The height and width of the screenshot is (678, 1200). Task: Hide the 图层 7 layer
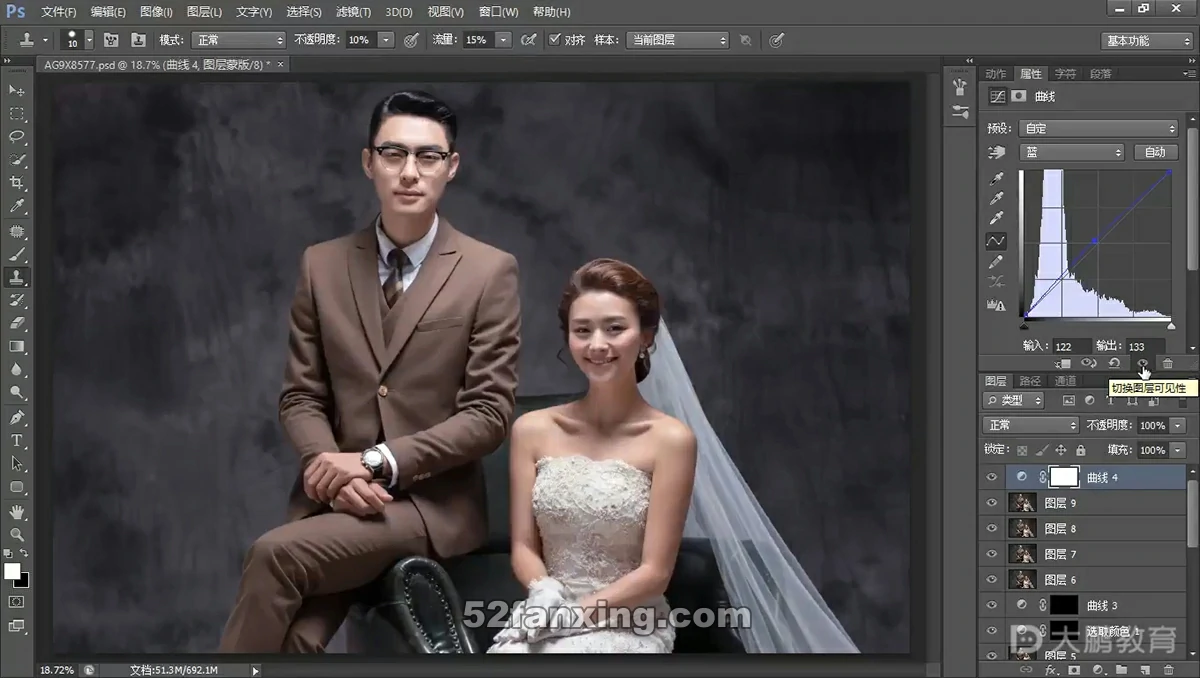coord(992,554)
